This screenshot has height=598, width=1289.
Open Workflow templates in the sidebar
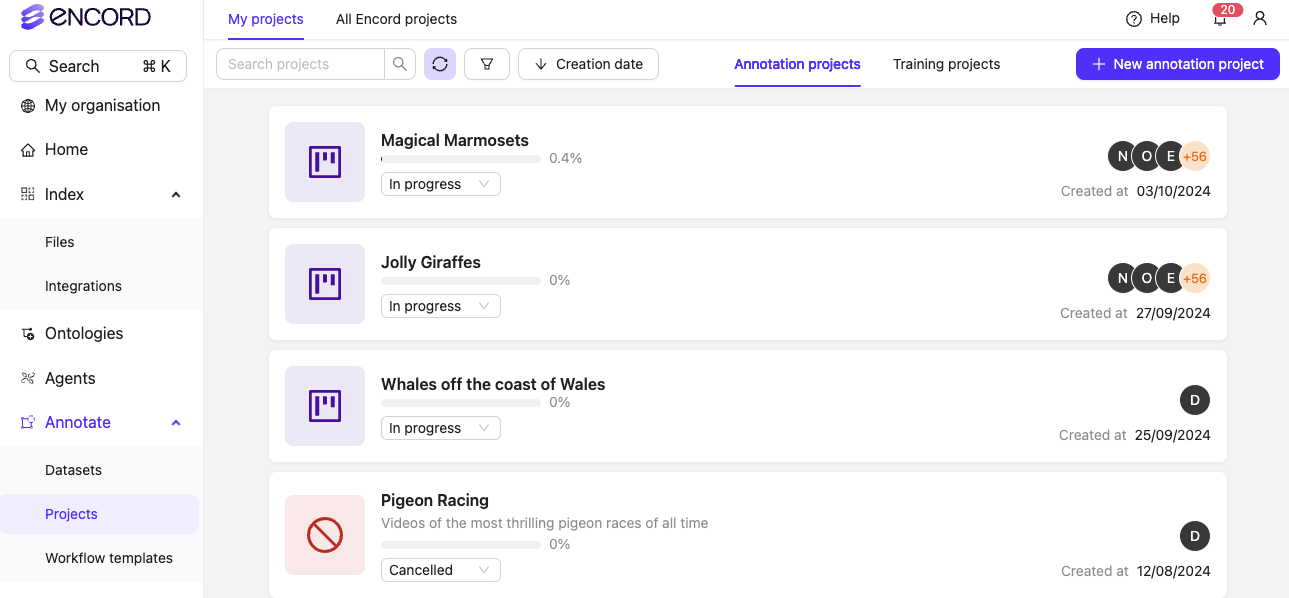click(x=109, y=558)
